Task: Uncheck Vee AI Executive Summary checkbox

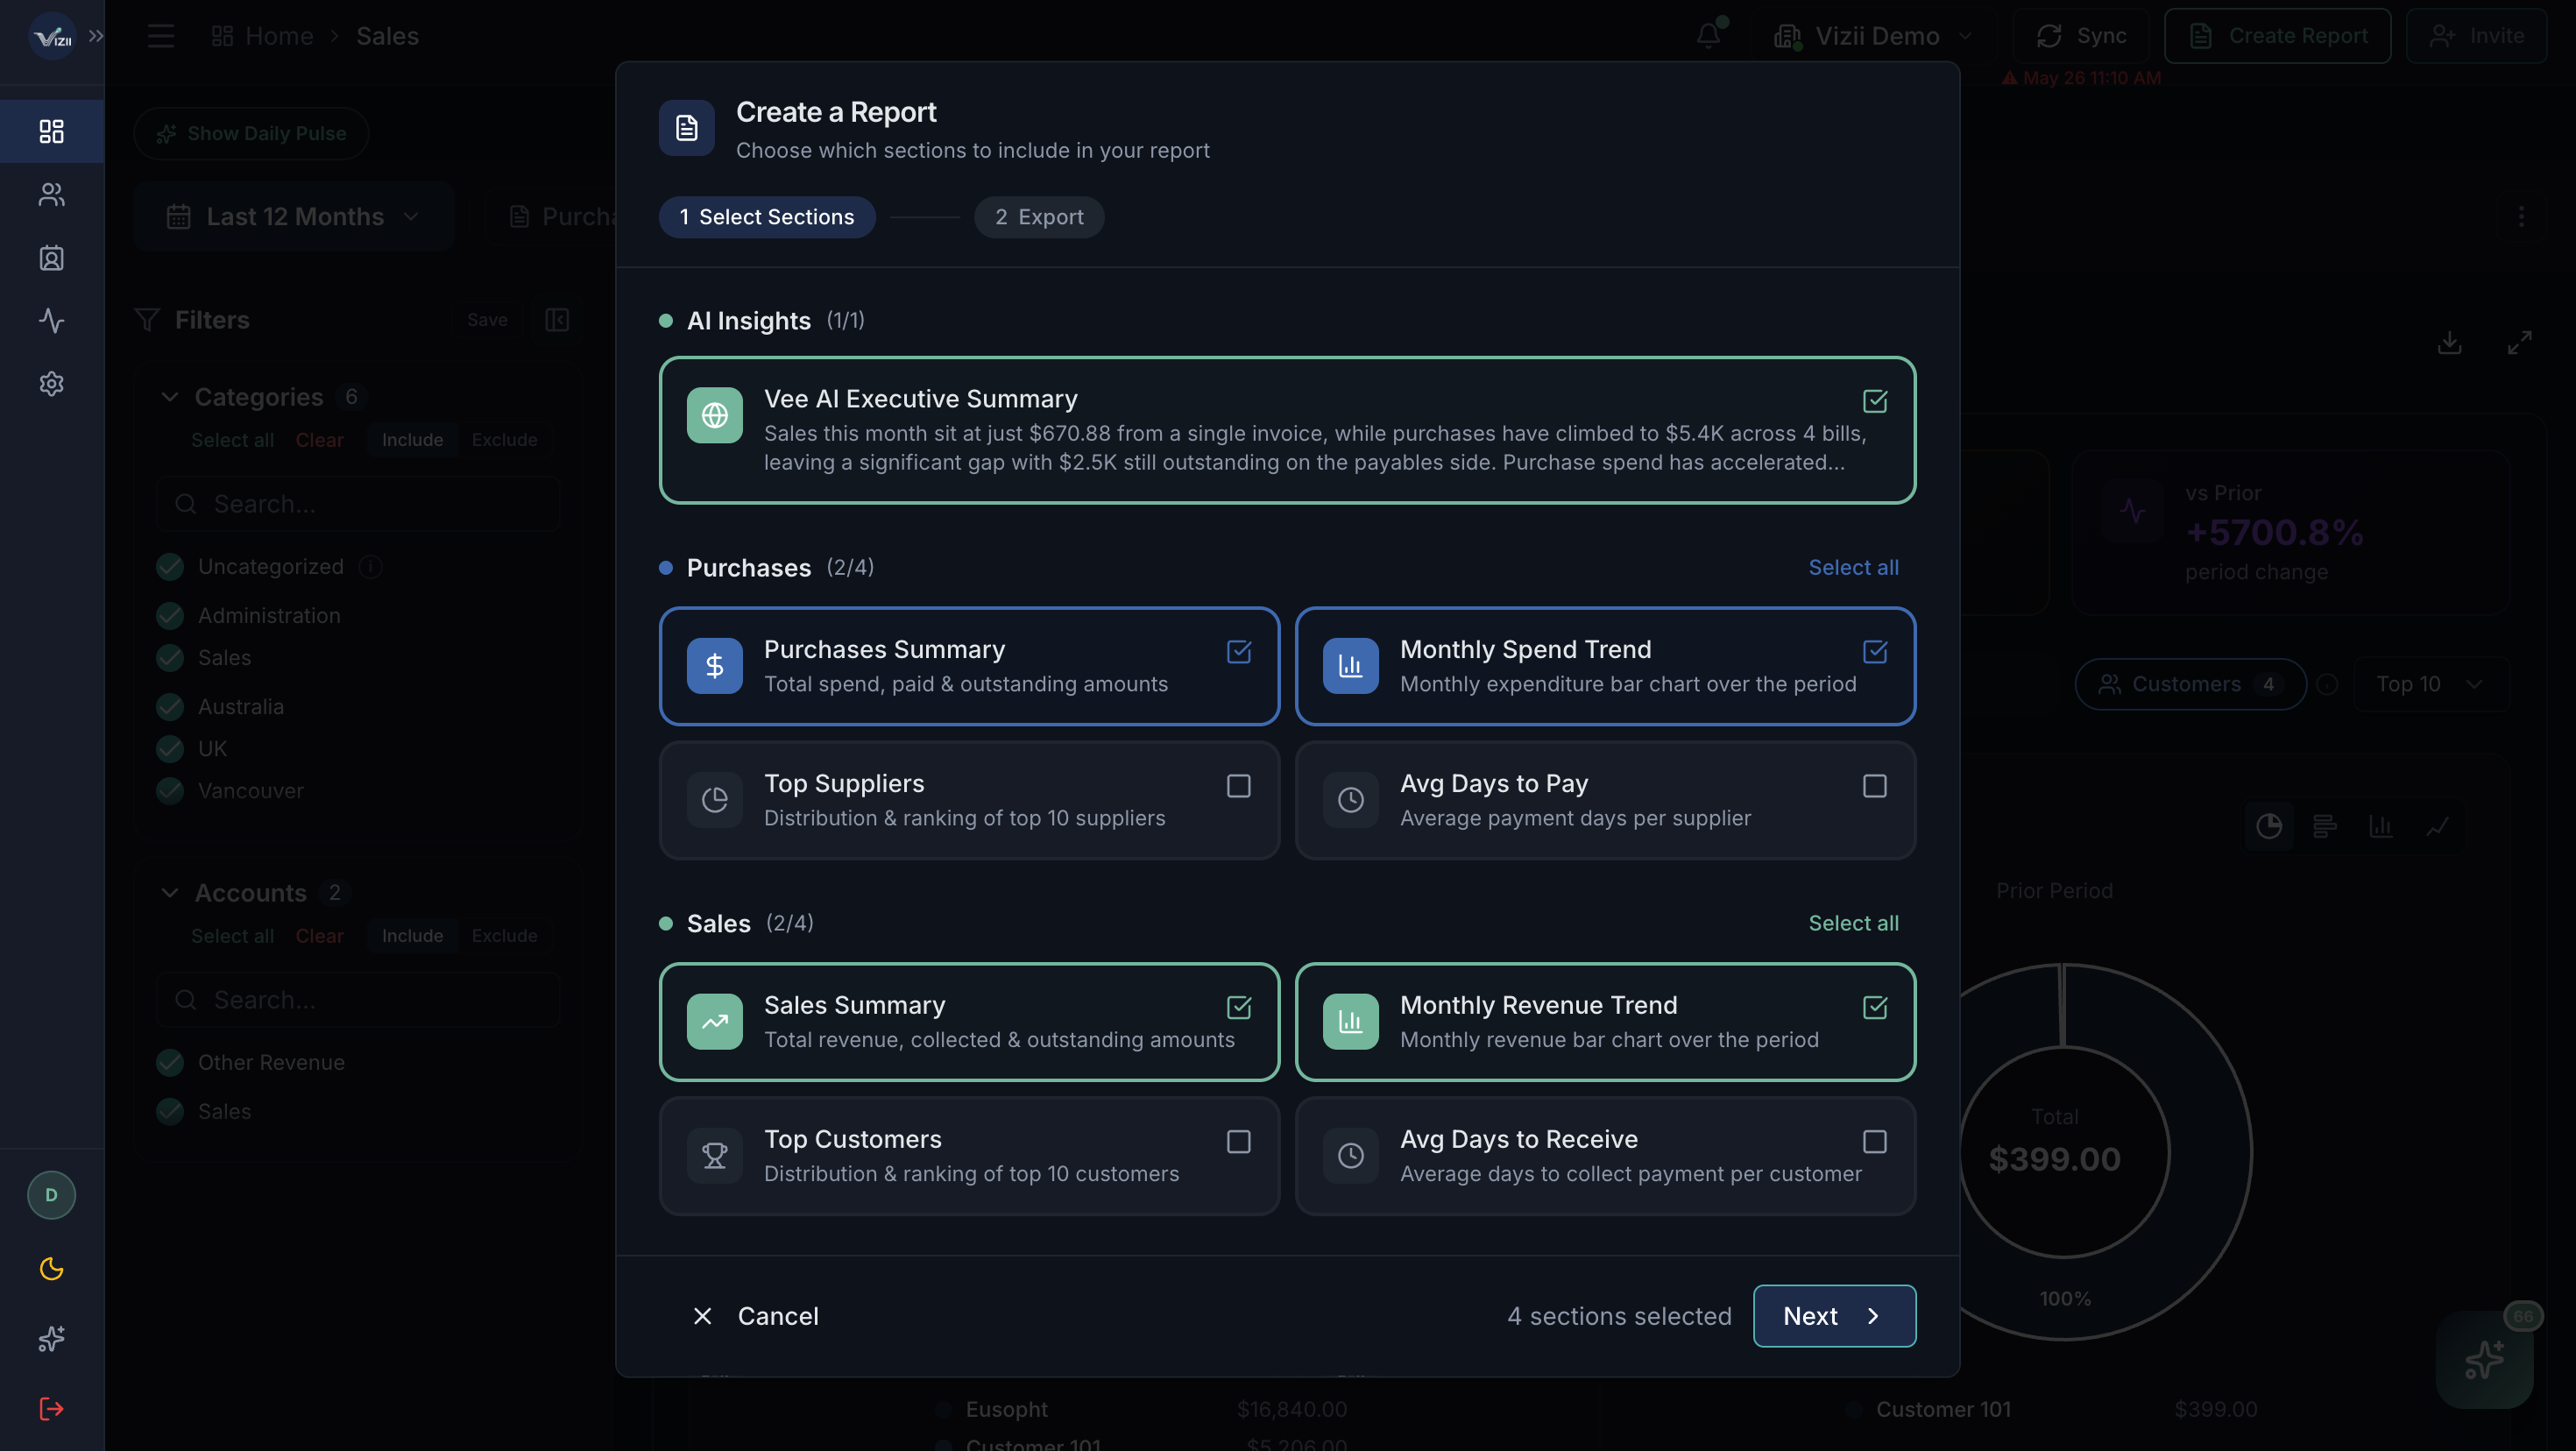Action: [x=1875, y=401]
